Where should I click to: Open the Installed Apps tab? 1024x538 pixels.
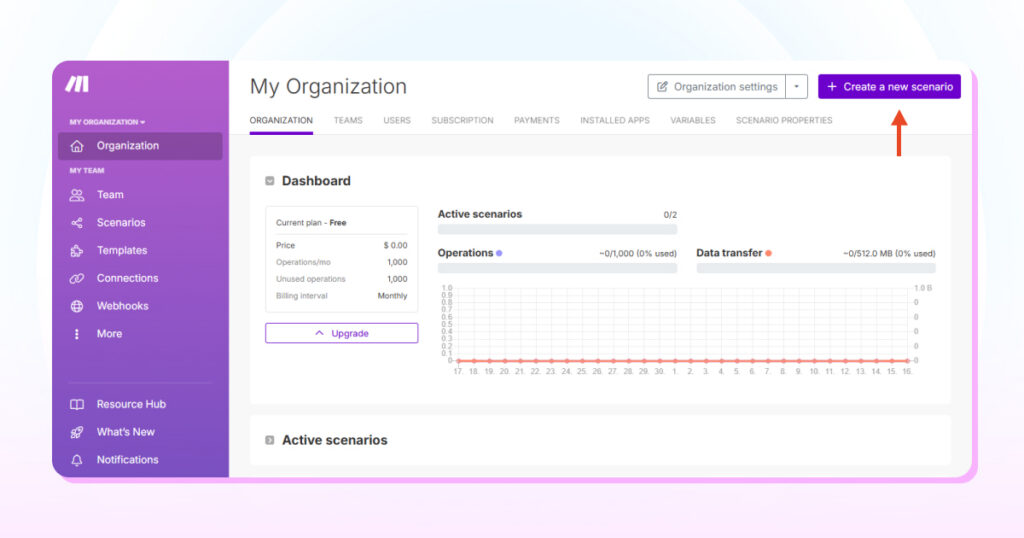pos(615,121)
